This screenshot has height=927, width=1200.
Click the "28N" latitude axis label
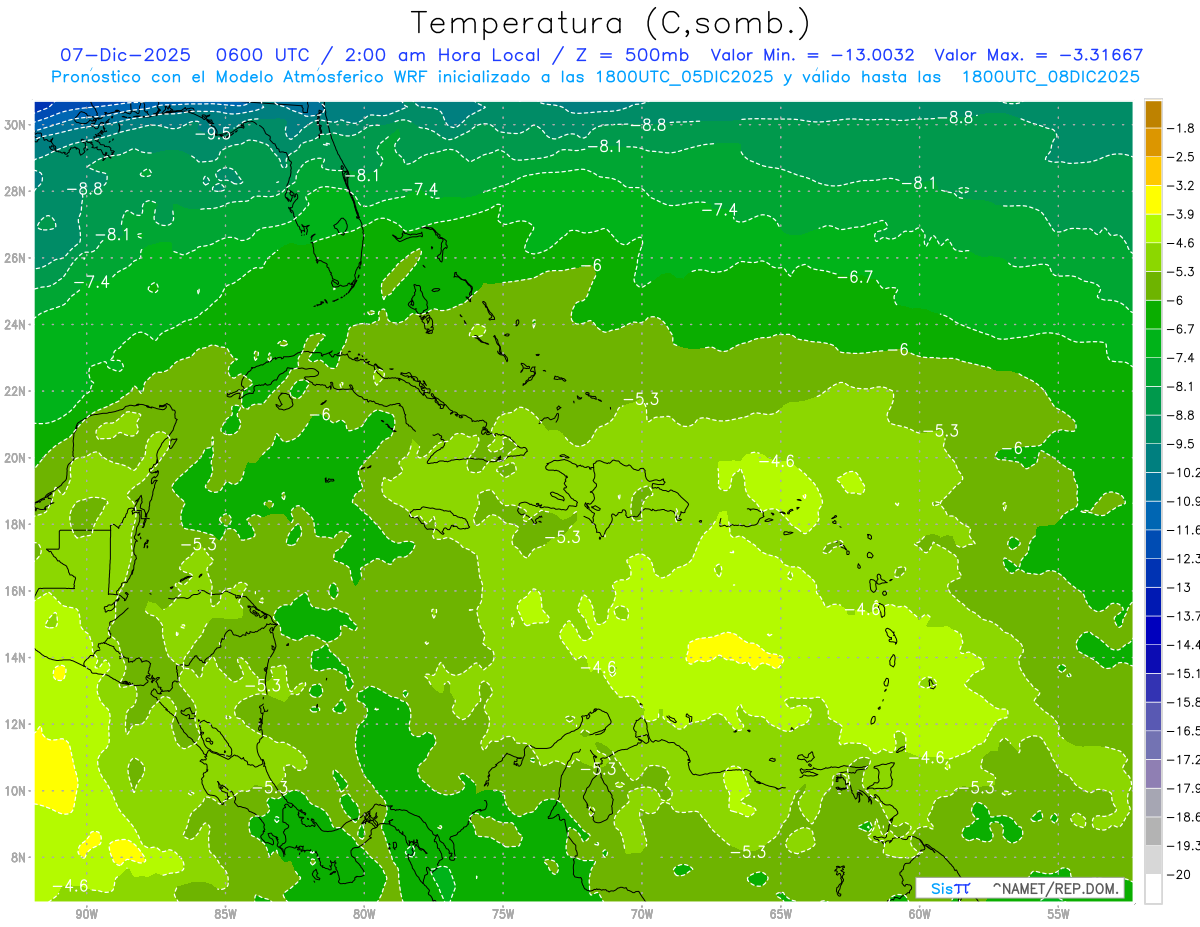pyautogui.click(x=15, y=191)
